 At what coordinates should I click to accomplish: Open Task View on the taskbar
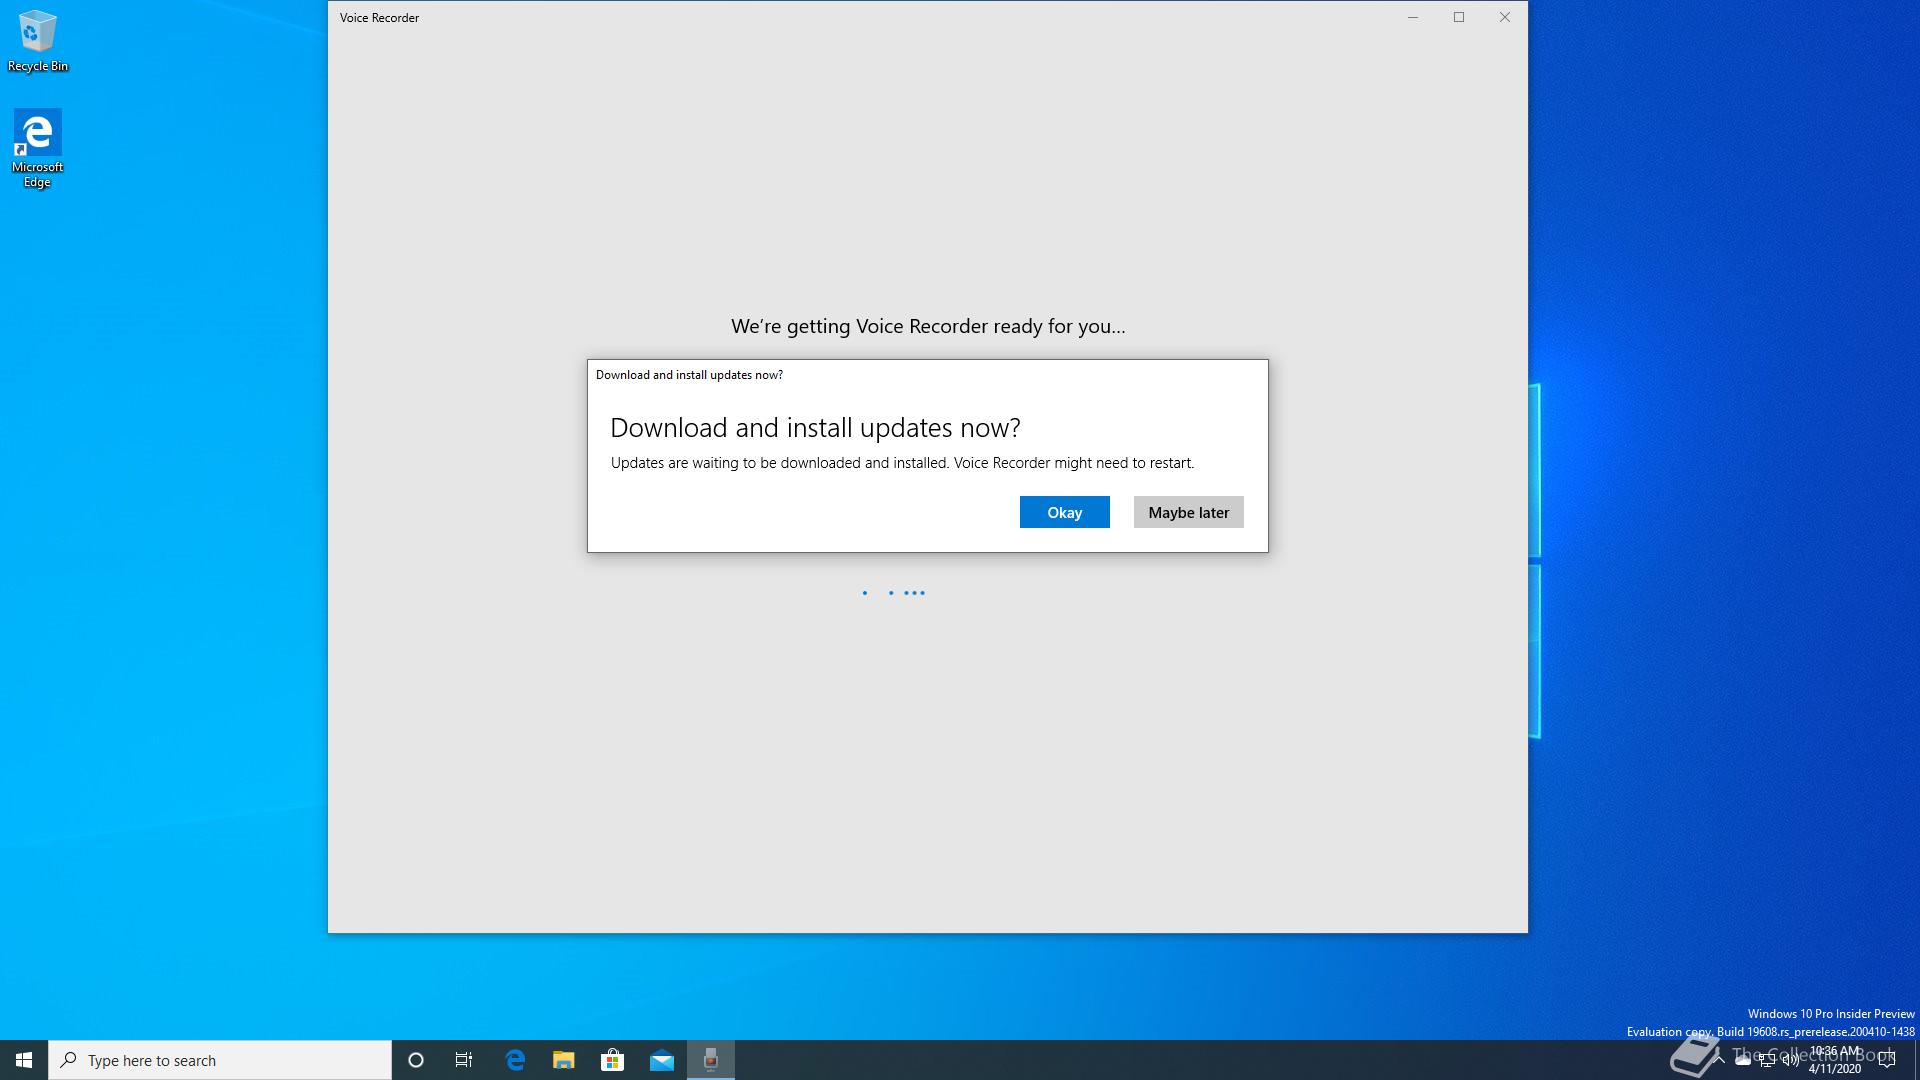pyautogui.click(x=464, y=1060)
